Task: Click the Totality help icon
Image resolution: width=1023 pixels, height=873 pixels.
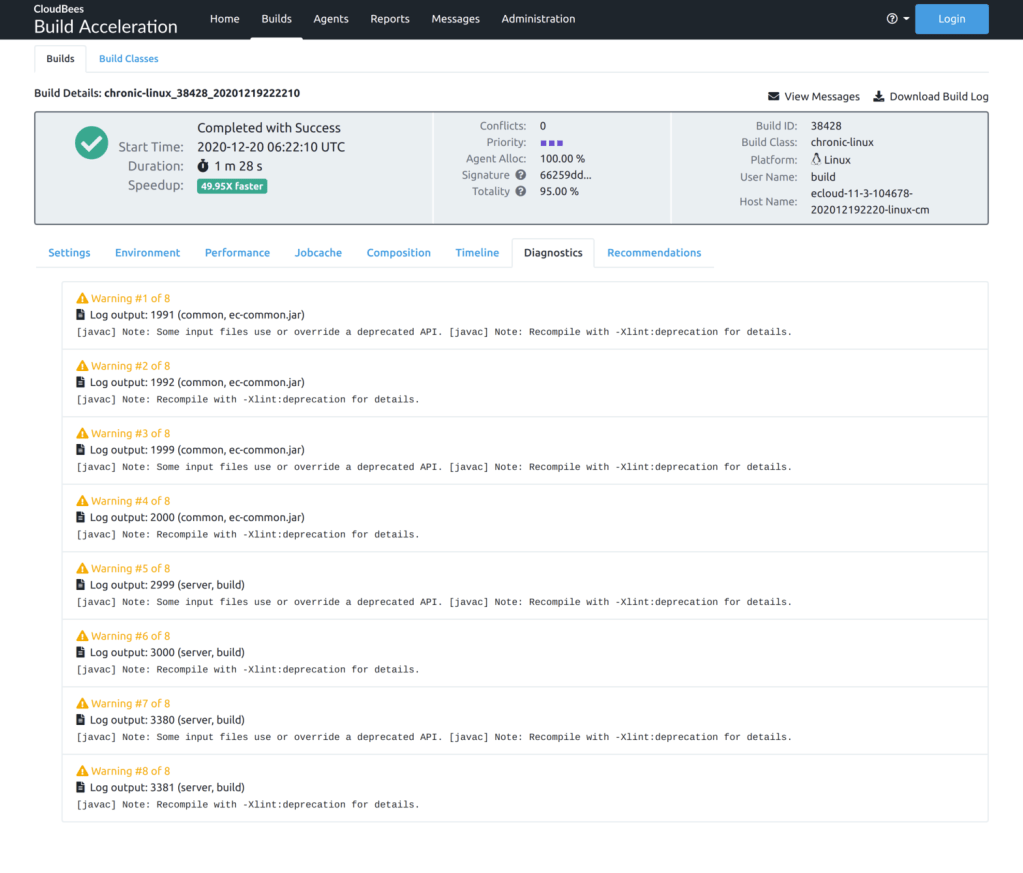Action: pyautogui.click(x=520, y=191)
